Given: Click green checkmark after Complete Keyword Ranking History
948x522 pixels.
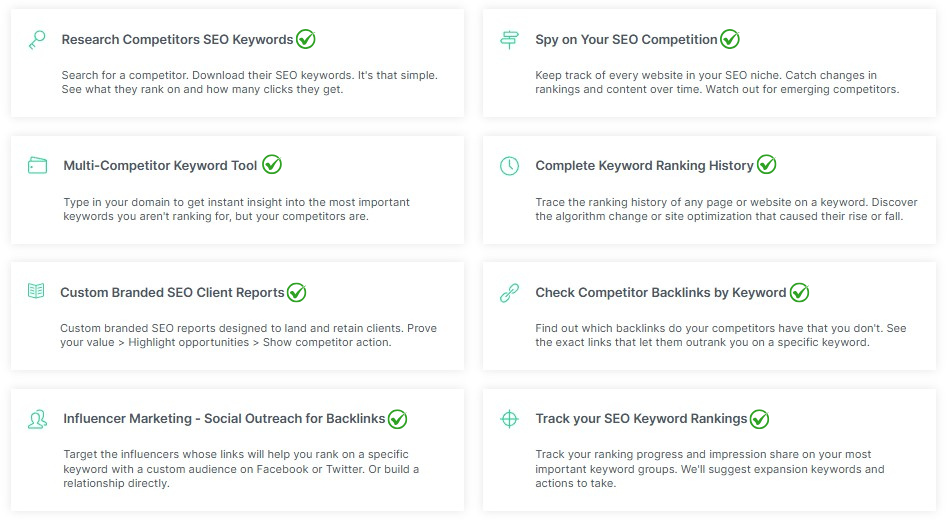Looking at the screenshot, I should [766, 165].
